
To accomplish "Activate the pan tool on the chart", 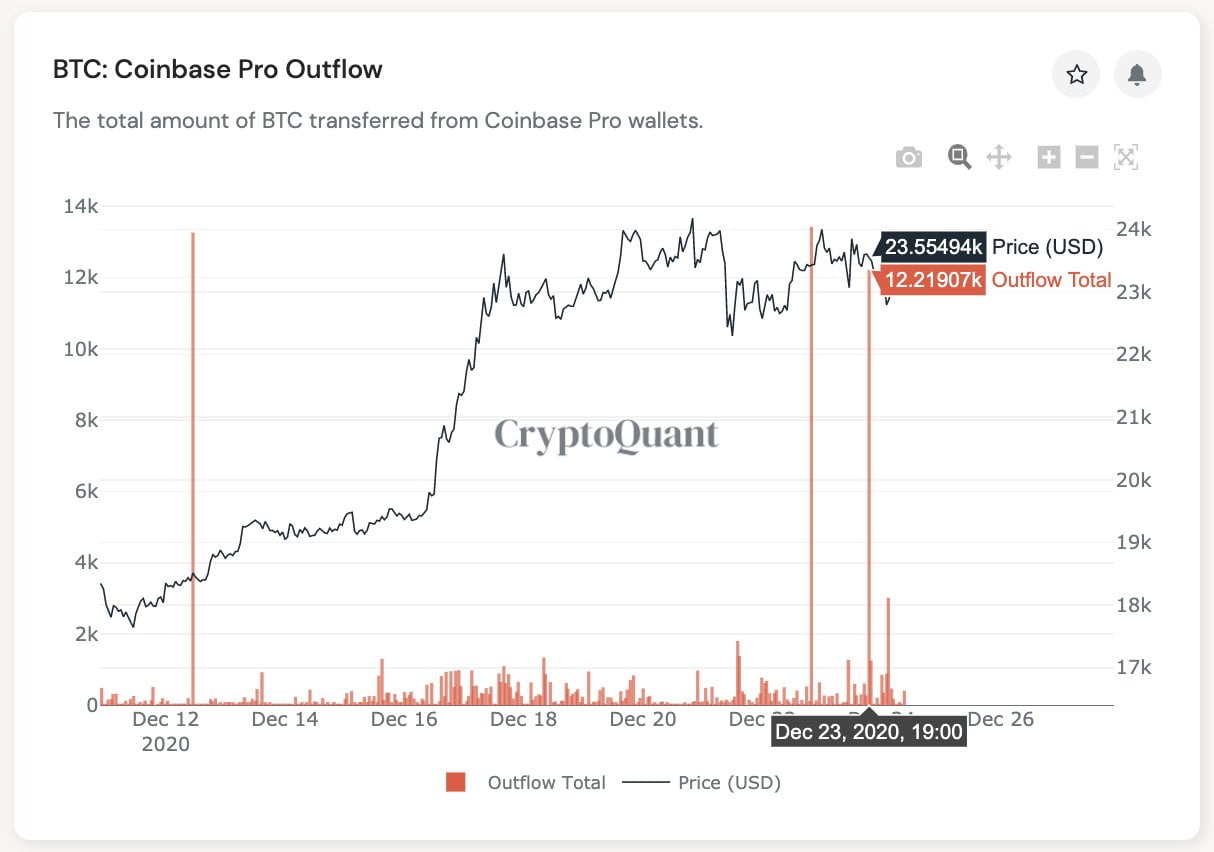I will [x=999, y=157].
